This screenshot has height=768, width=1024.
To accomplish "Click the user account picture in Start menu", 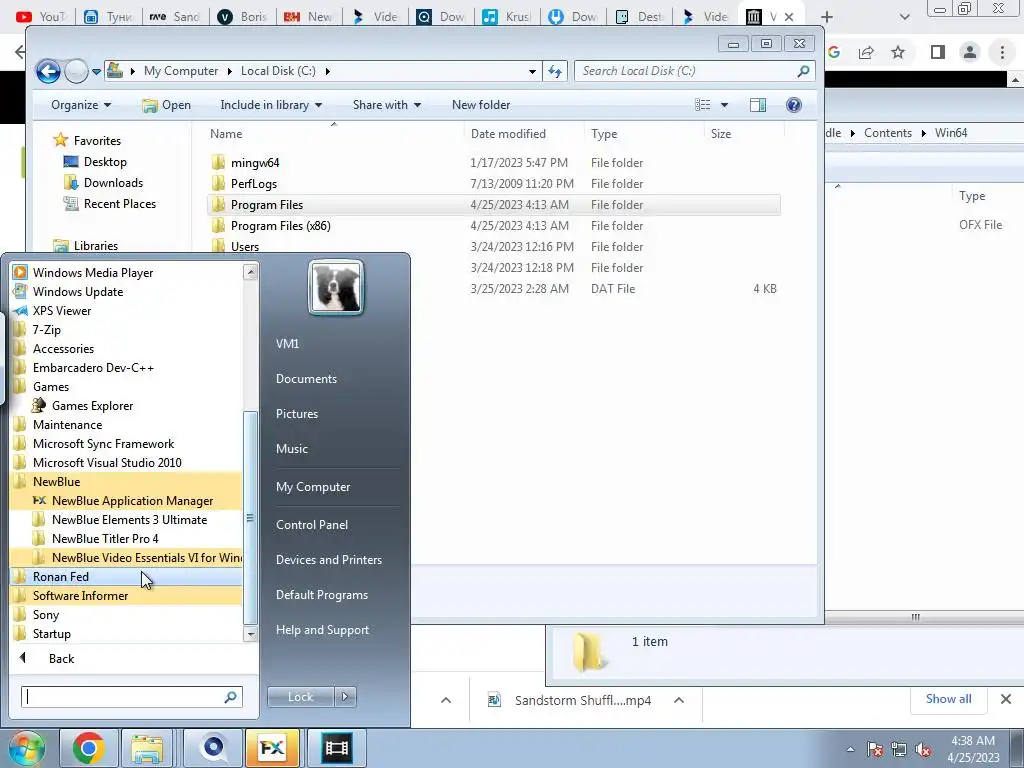I will pyautogui.click(x=336, y=287).
